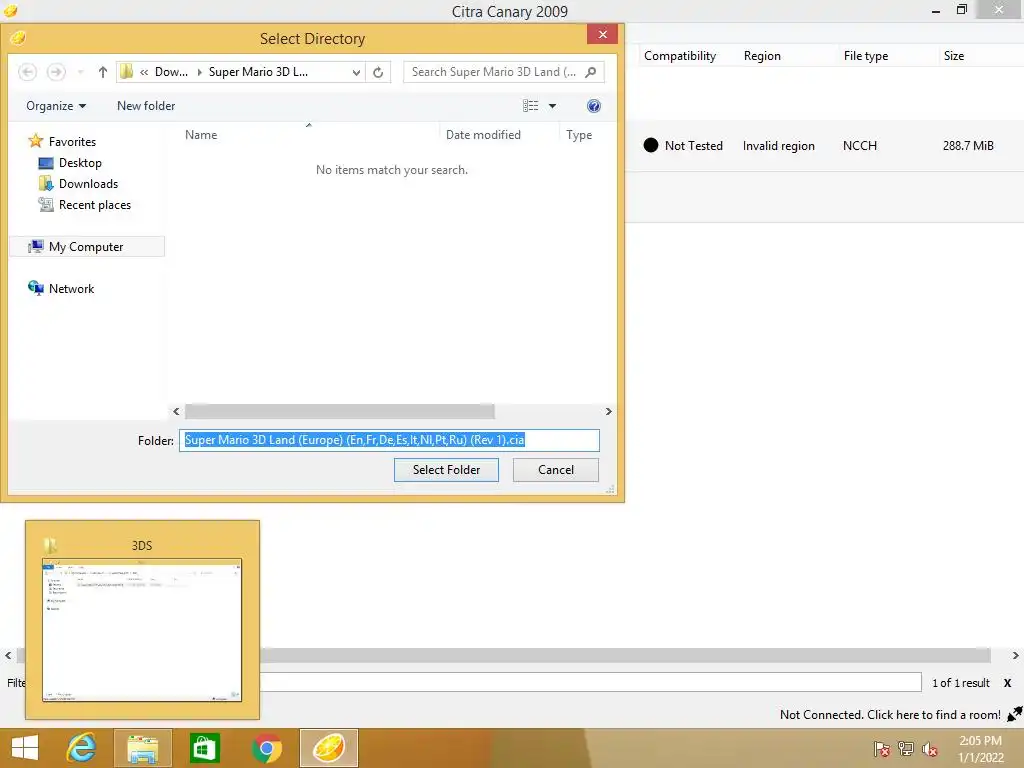The width and height of the screenshot is (1024, 768).
Task: Click the Citra game filter text field
Action: tap(590, 682)
